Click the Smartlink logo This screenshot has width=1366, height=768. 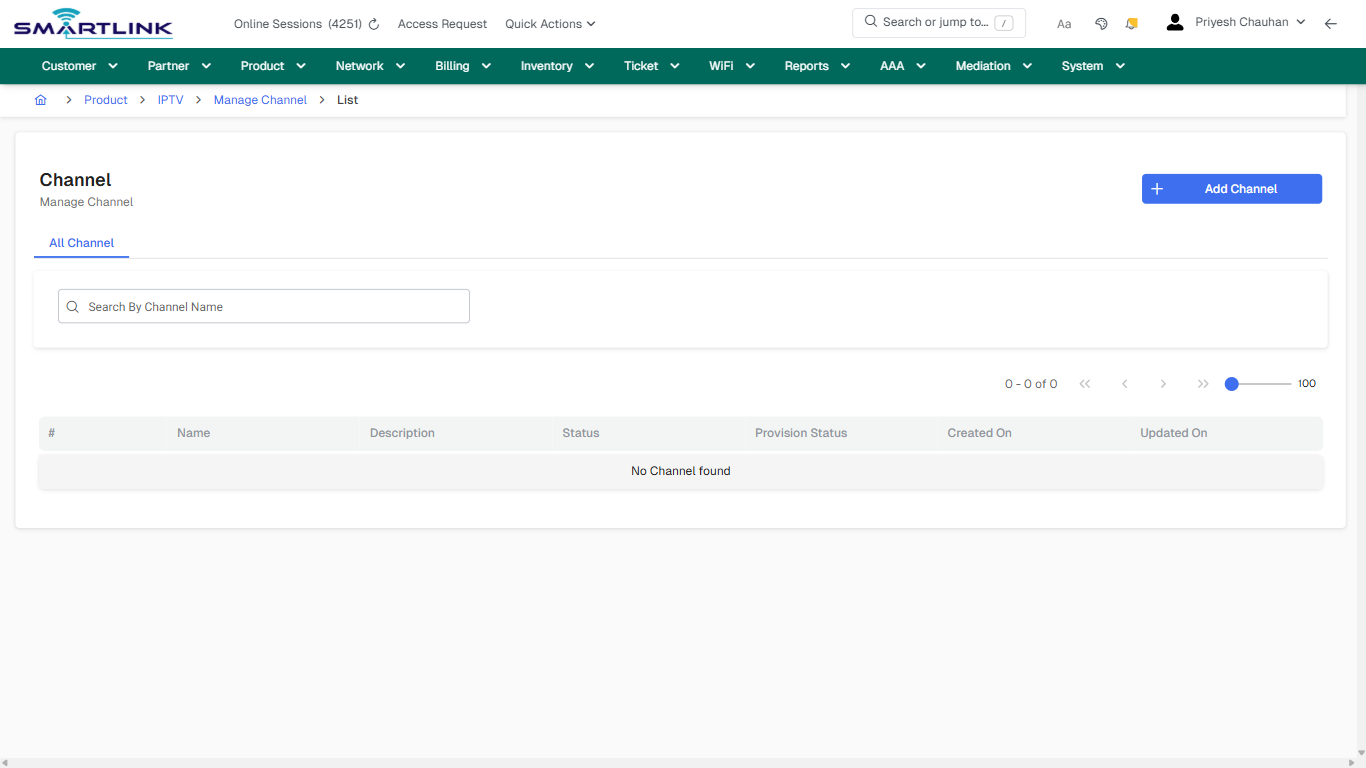[x=92, y=22]
